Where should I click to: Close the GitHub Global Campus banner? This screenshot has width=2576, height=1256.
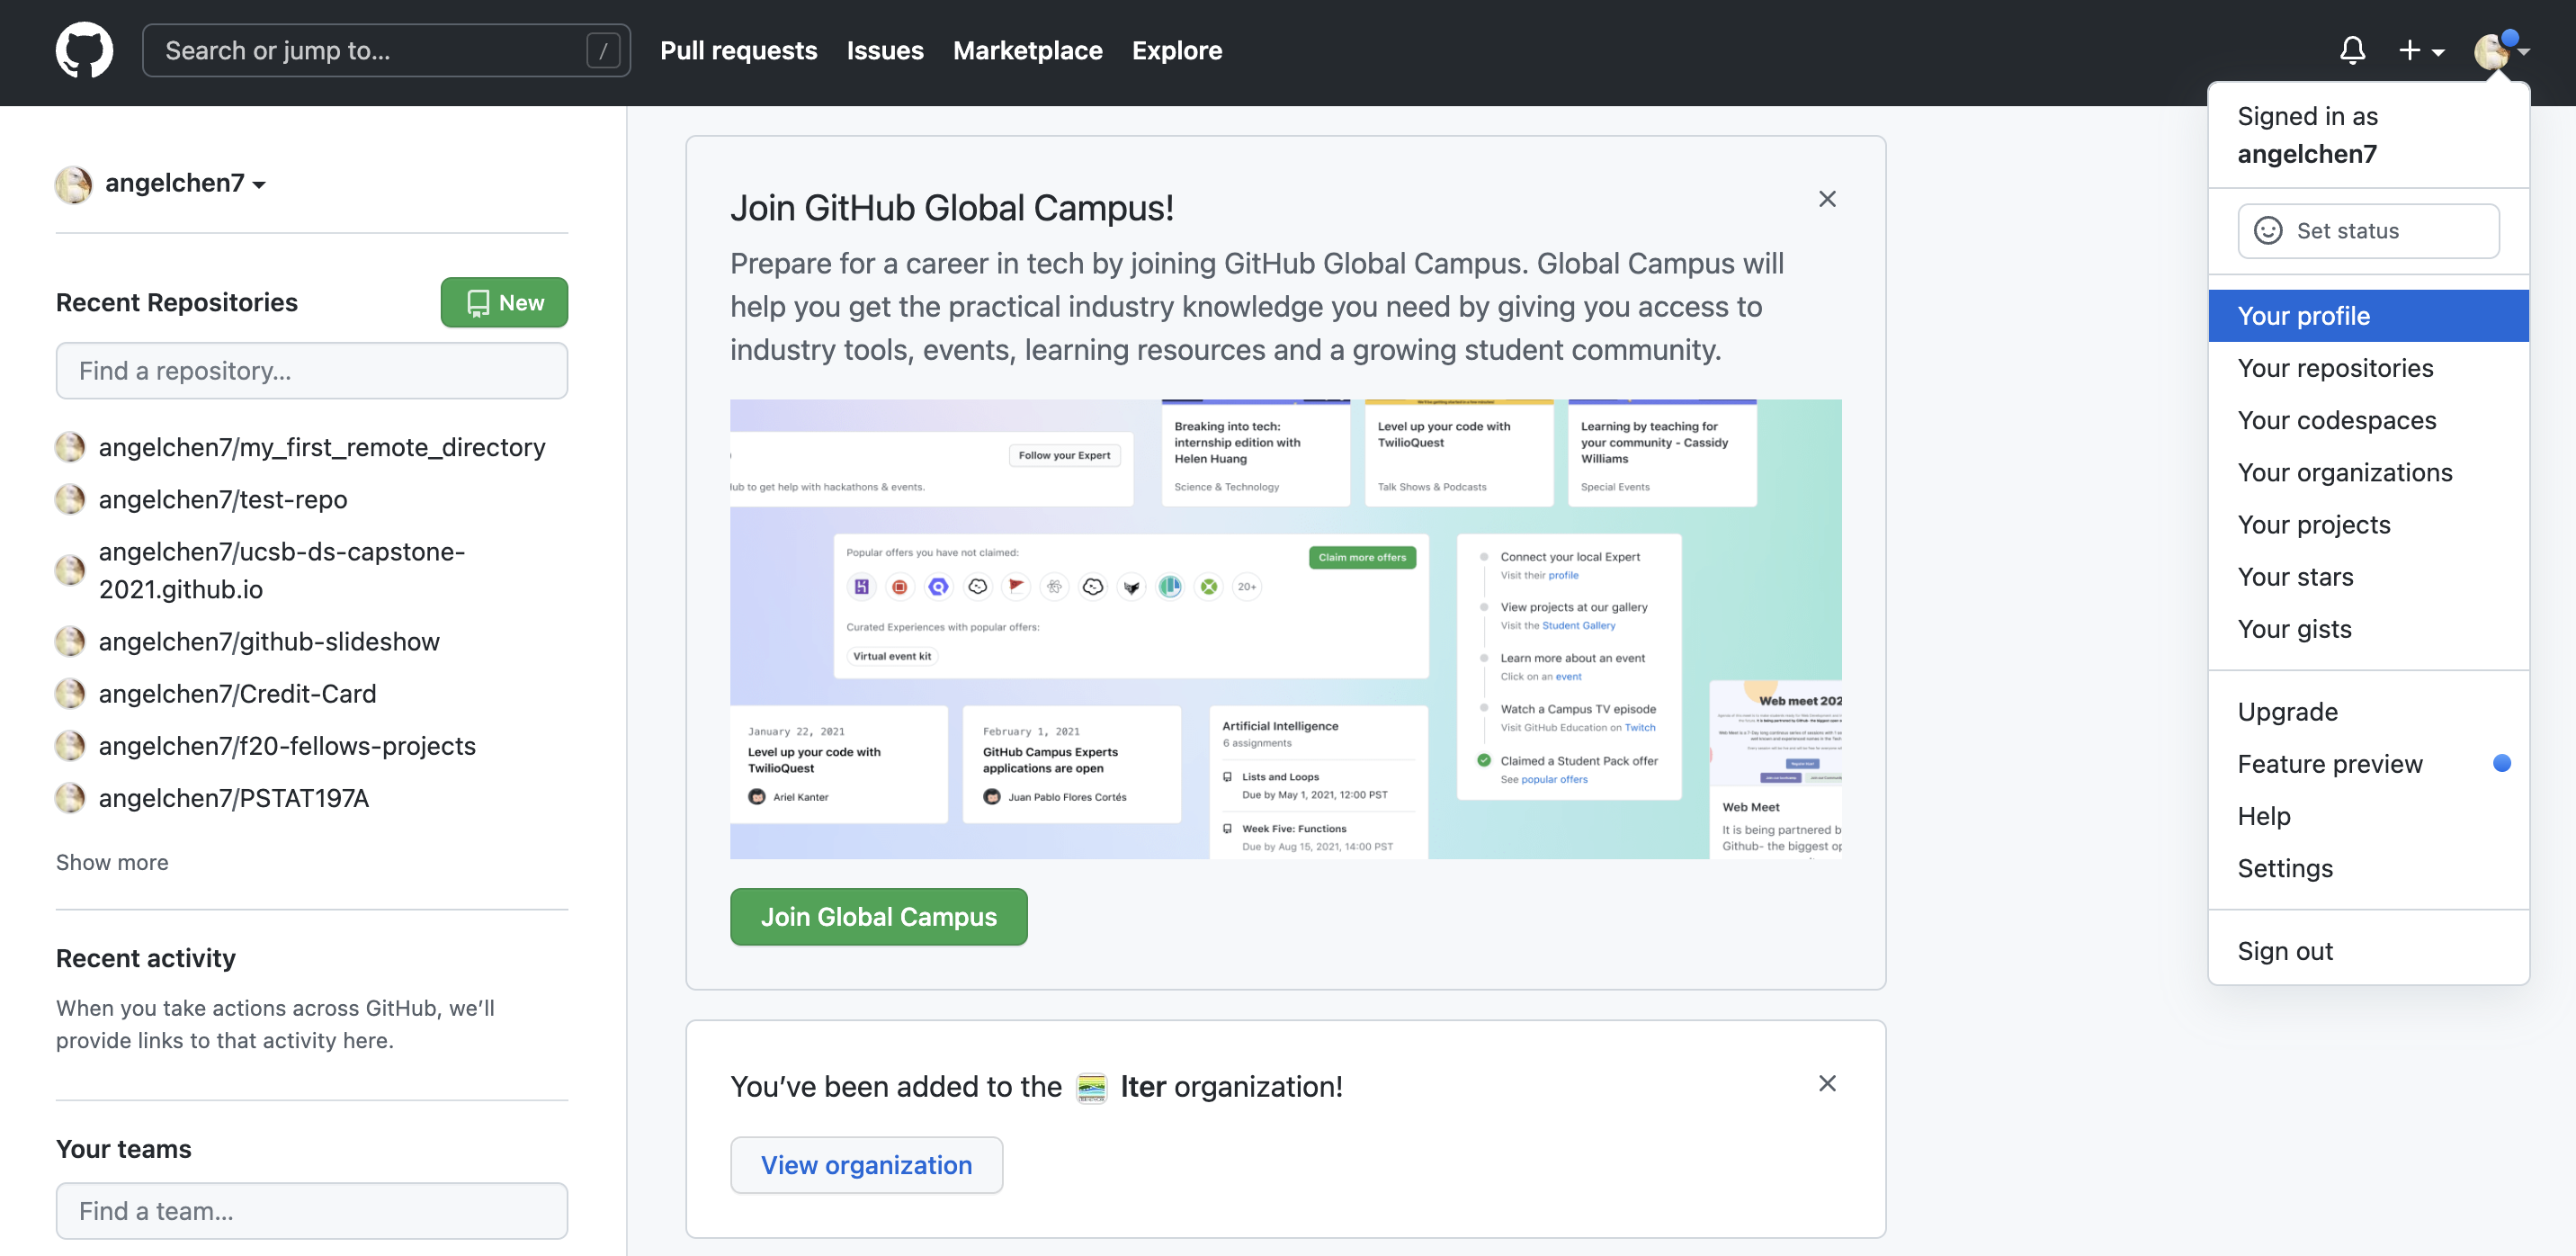(1829, 199)
